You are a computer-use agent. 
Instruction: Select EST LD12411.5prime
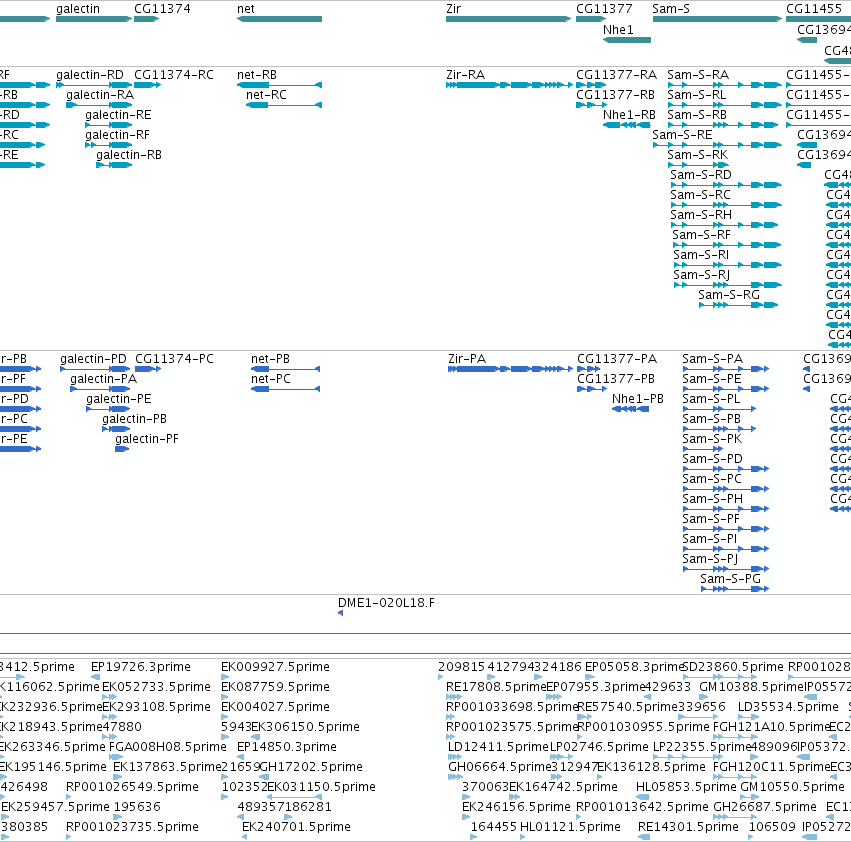click(x=455, y=757)
